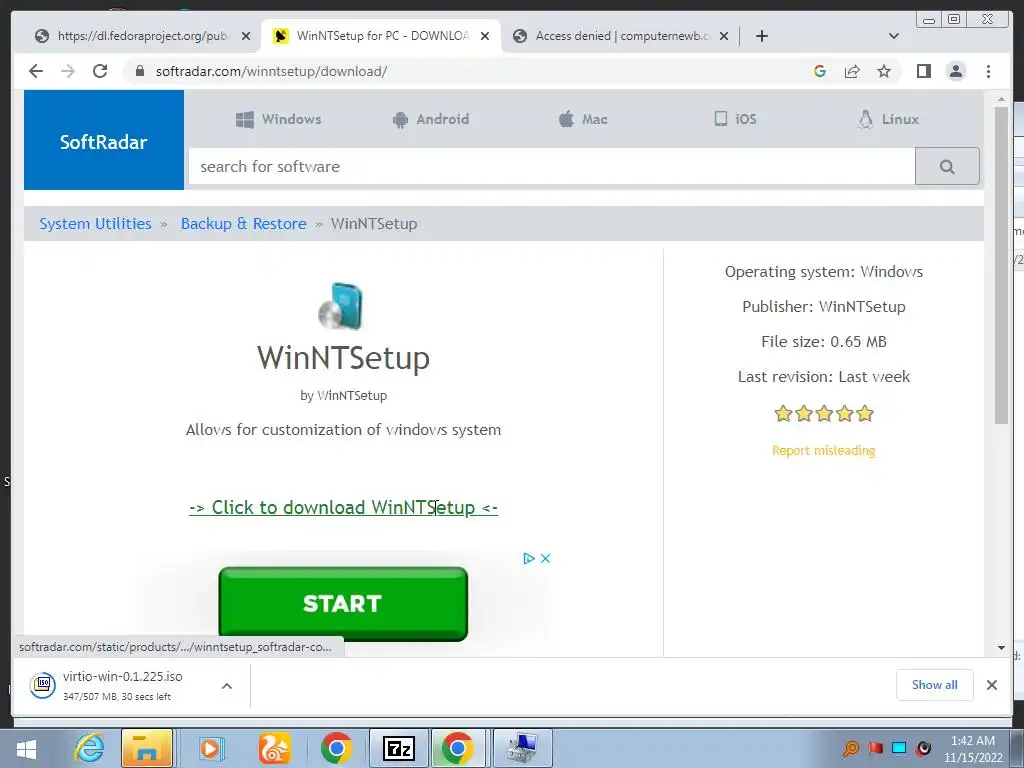The height and width of the screenshot is (768, 1024).
Task: Close the dl.fedoraproject.org tab
Action: pos(246,36)
